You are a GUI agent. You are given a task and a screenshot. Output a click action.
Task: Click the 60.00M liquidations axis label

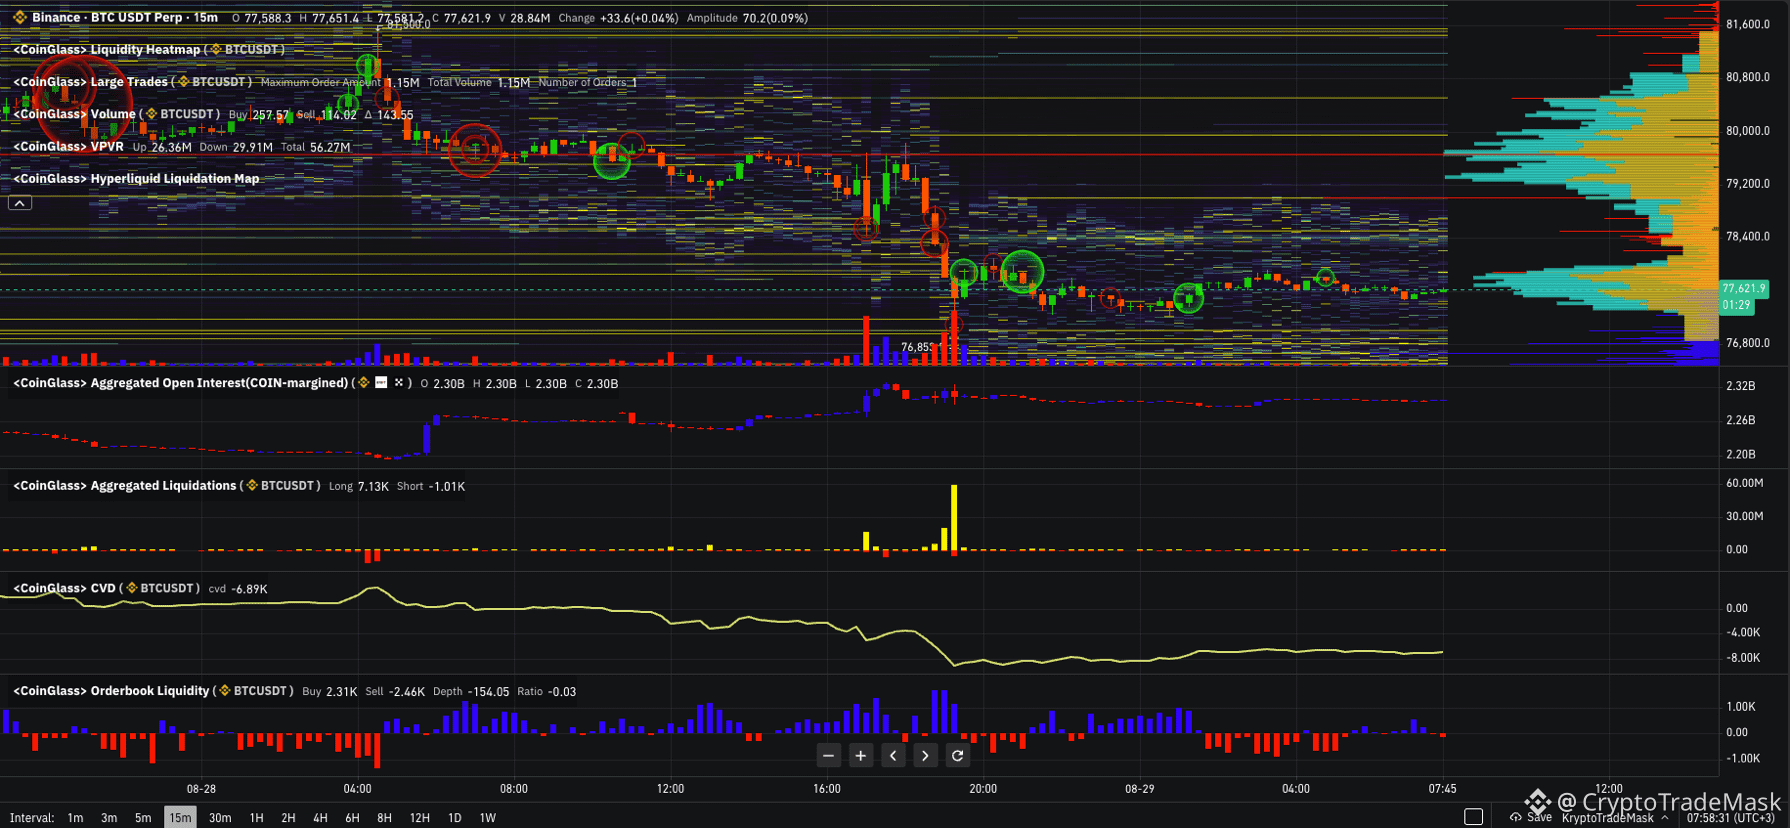(x=1745, y=483)
